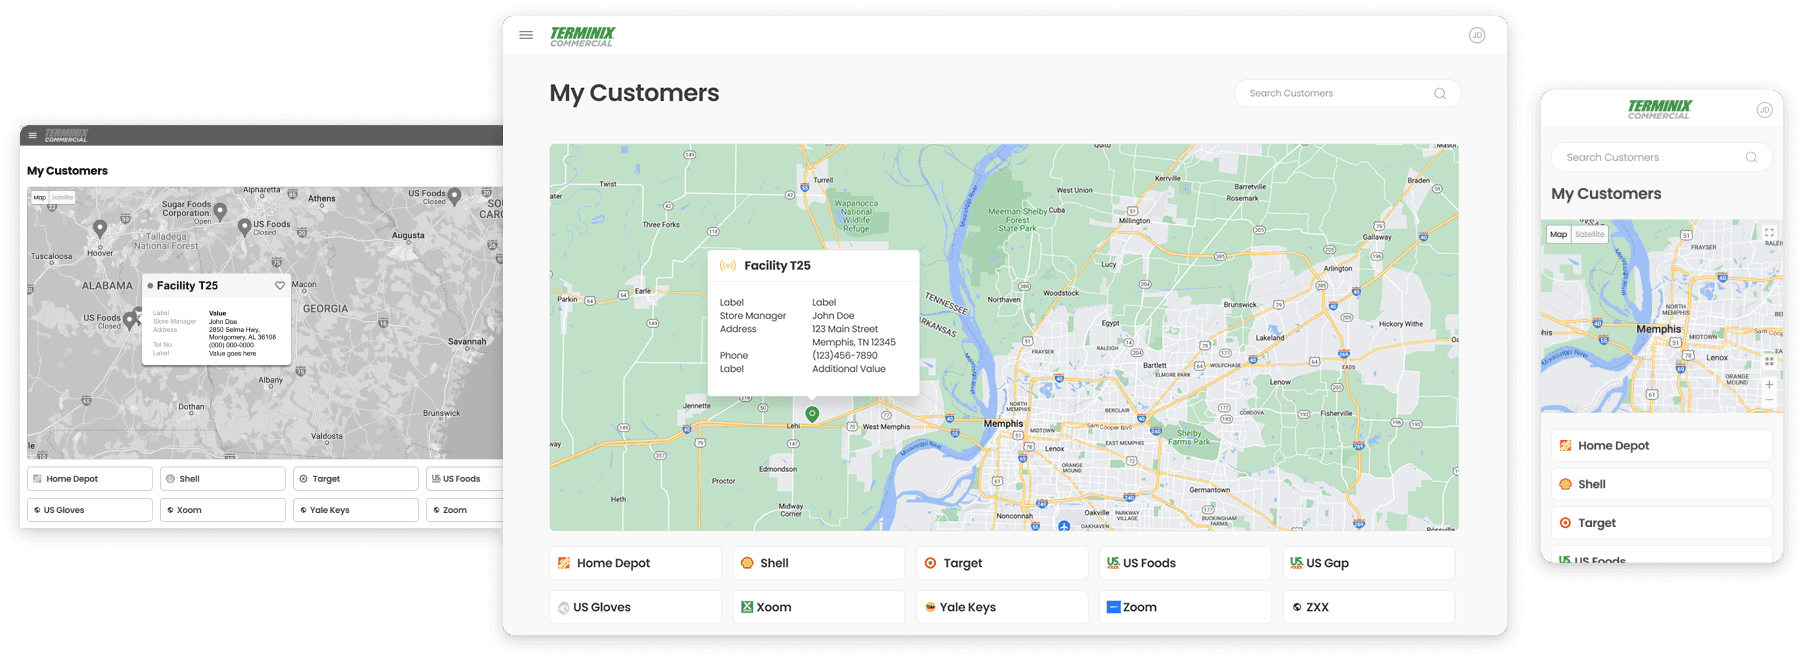The width and height of the screenshot is (1803, 659).
Task: Zoom in with plus on mobile map
Action: click(1769, 384)
